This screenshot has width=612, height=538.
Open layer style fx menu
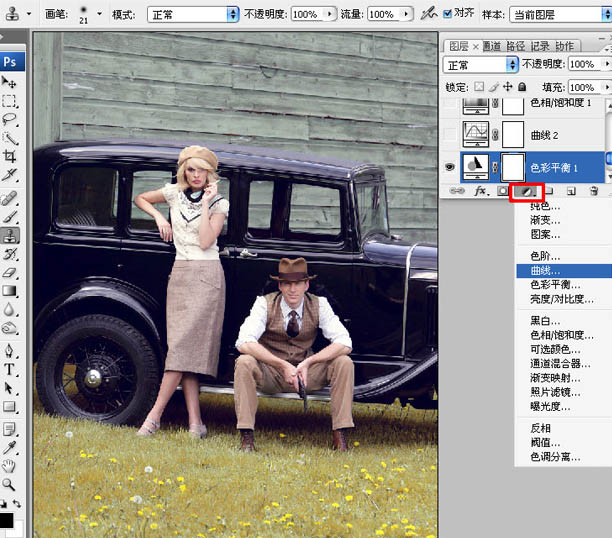[480, 190]
